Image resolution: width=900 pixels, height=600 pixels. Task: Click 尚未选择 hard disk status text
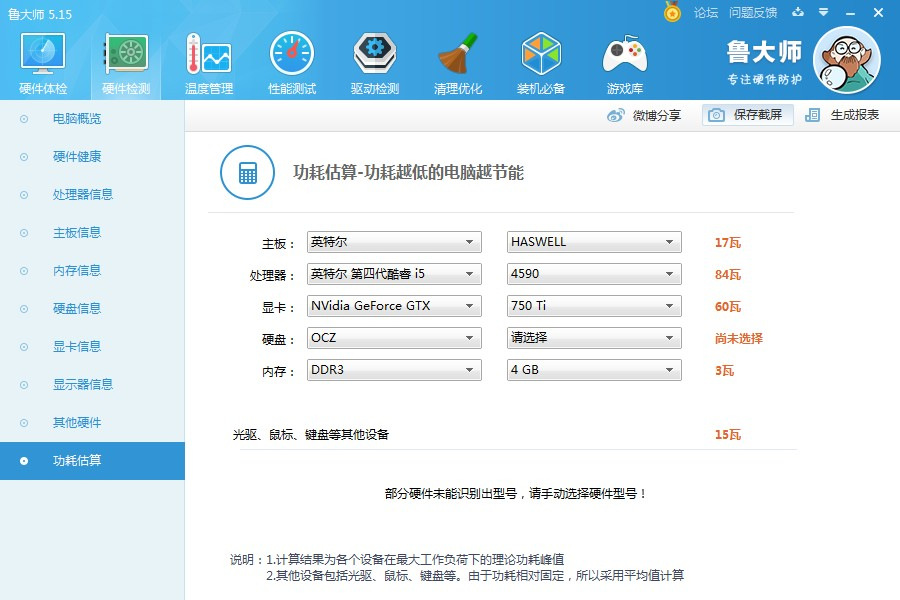click(x=738, y=338)
